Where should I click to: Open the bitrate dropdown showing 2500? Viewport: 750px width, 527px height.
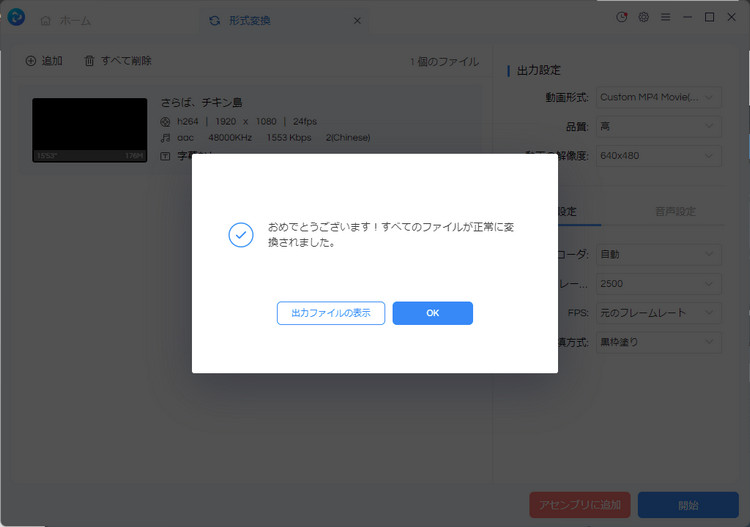tap(658, 284)
